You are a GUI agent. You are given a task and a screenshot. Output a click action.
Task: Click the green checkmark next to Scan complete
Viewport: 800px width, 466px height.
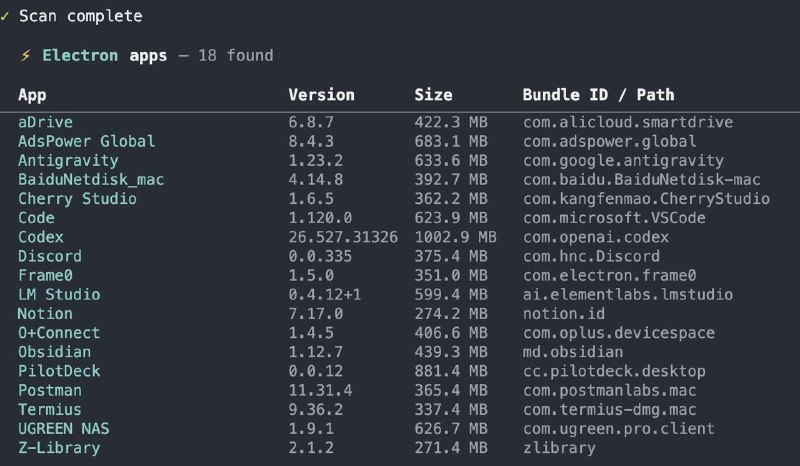click(5, 16)
